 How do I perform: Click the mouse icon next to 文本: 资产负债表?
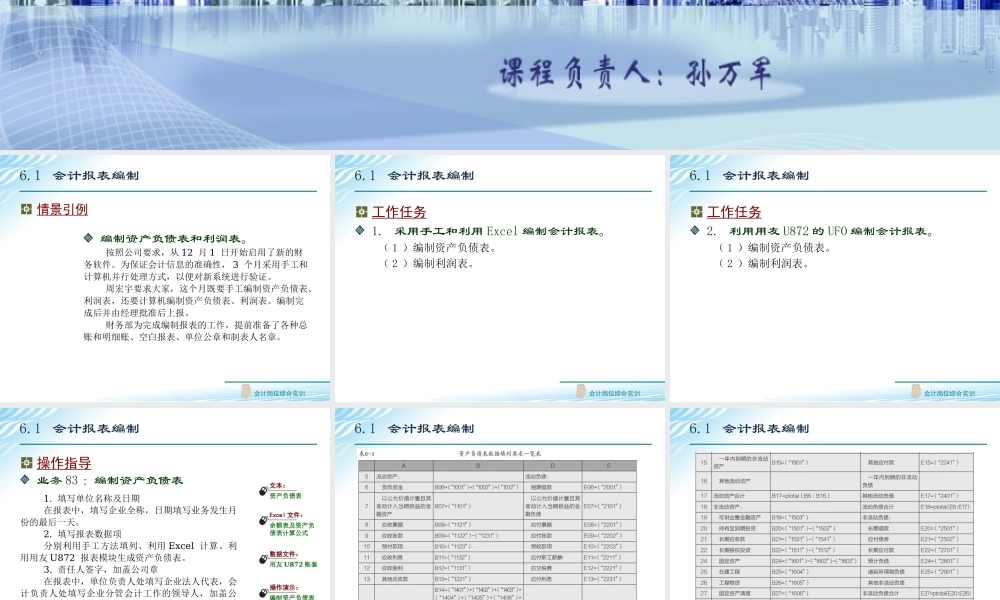263,490
